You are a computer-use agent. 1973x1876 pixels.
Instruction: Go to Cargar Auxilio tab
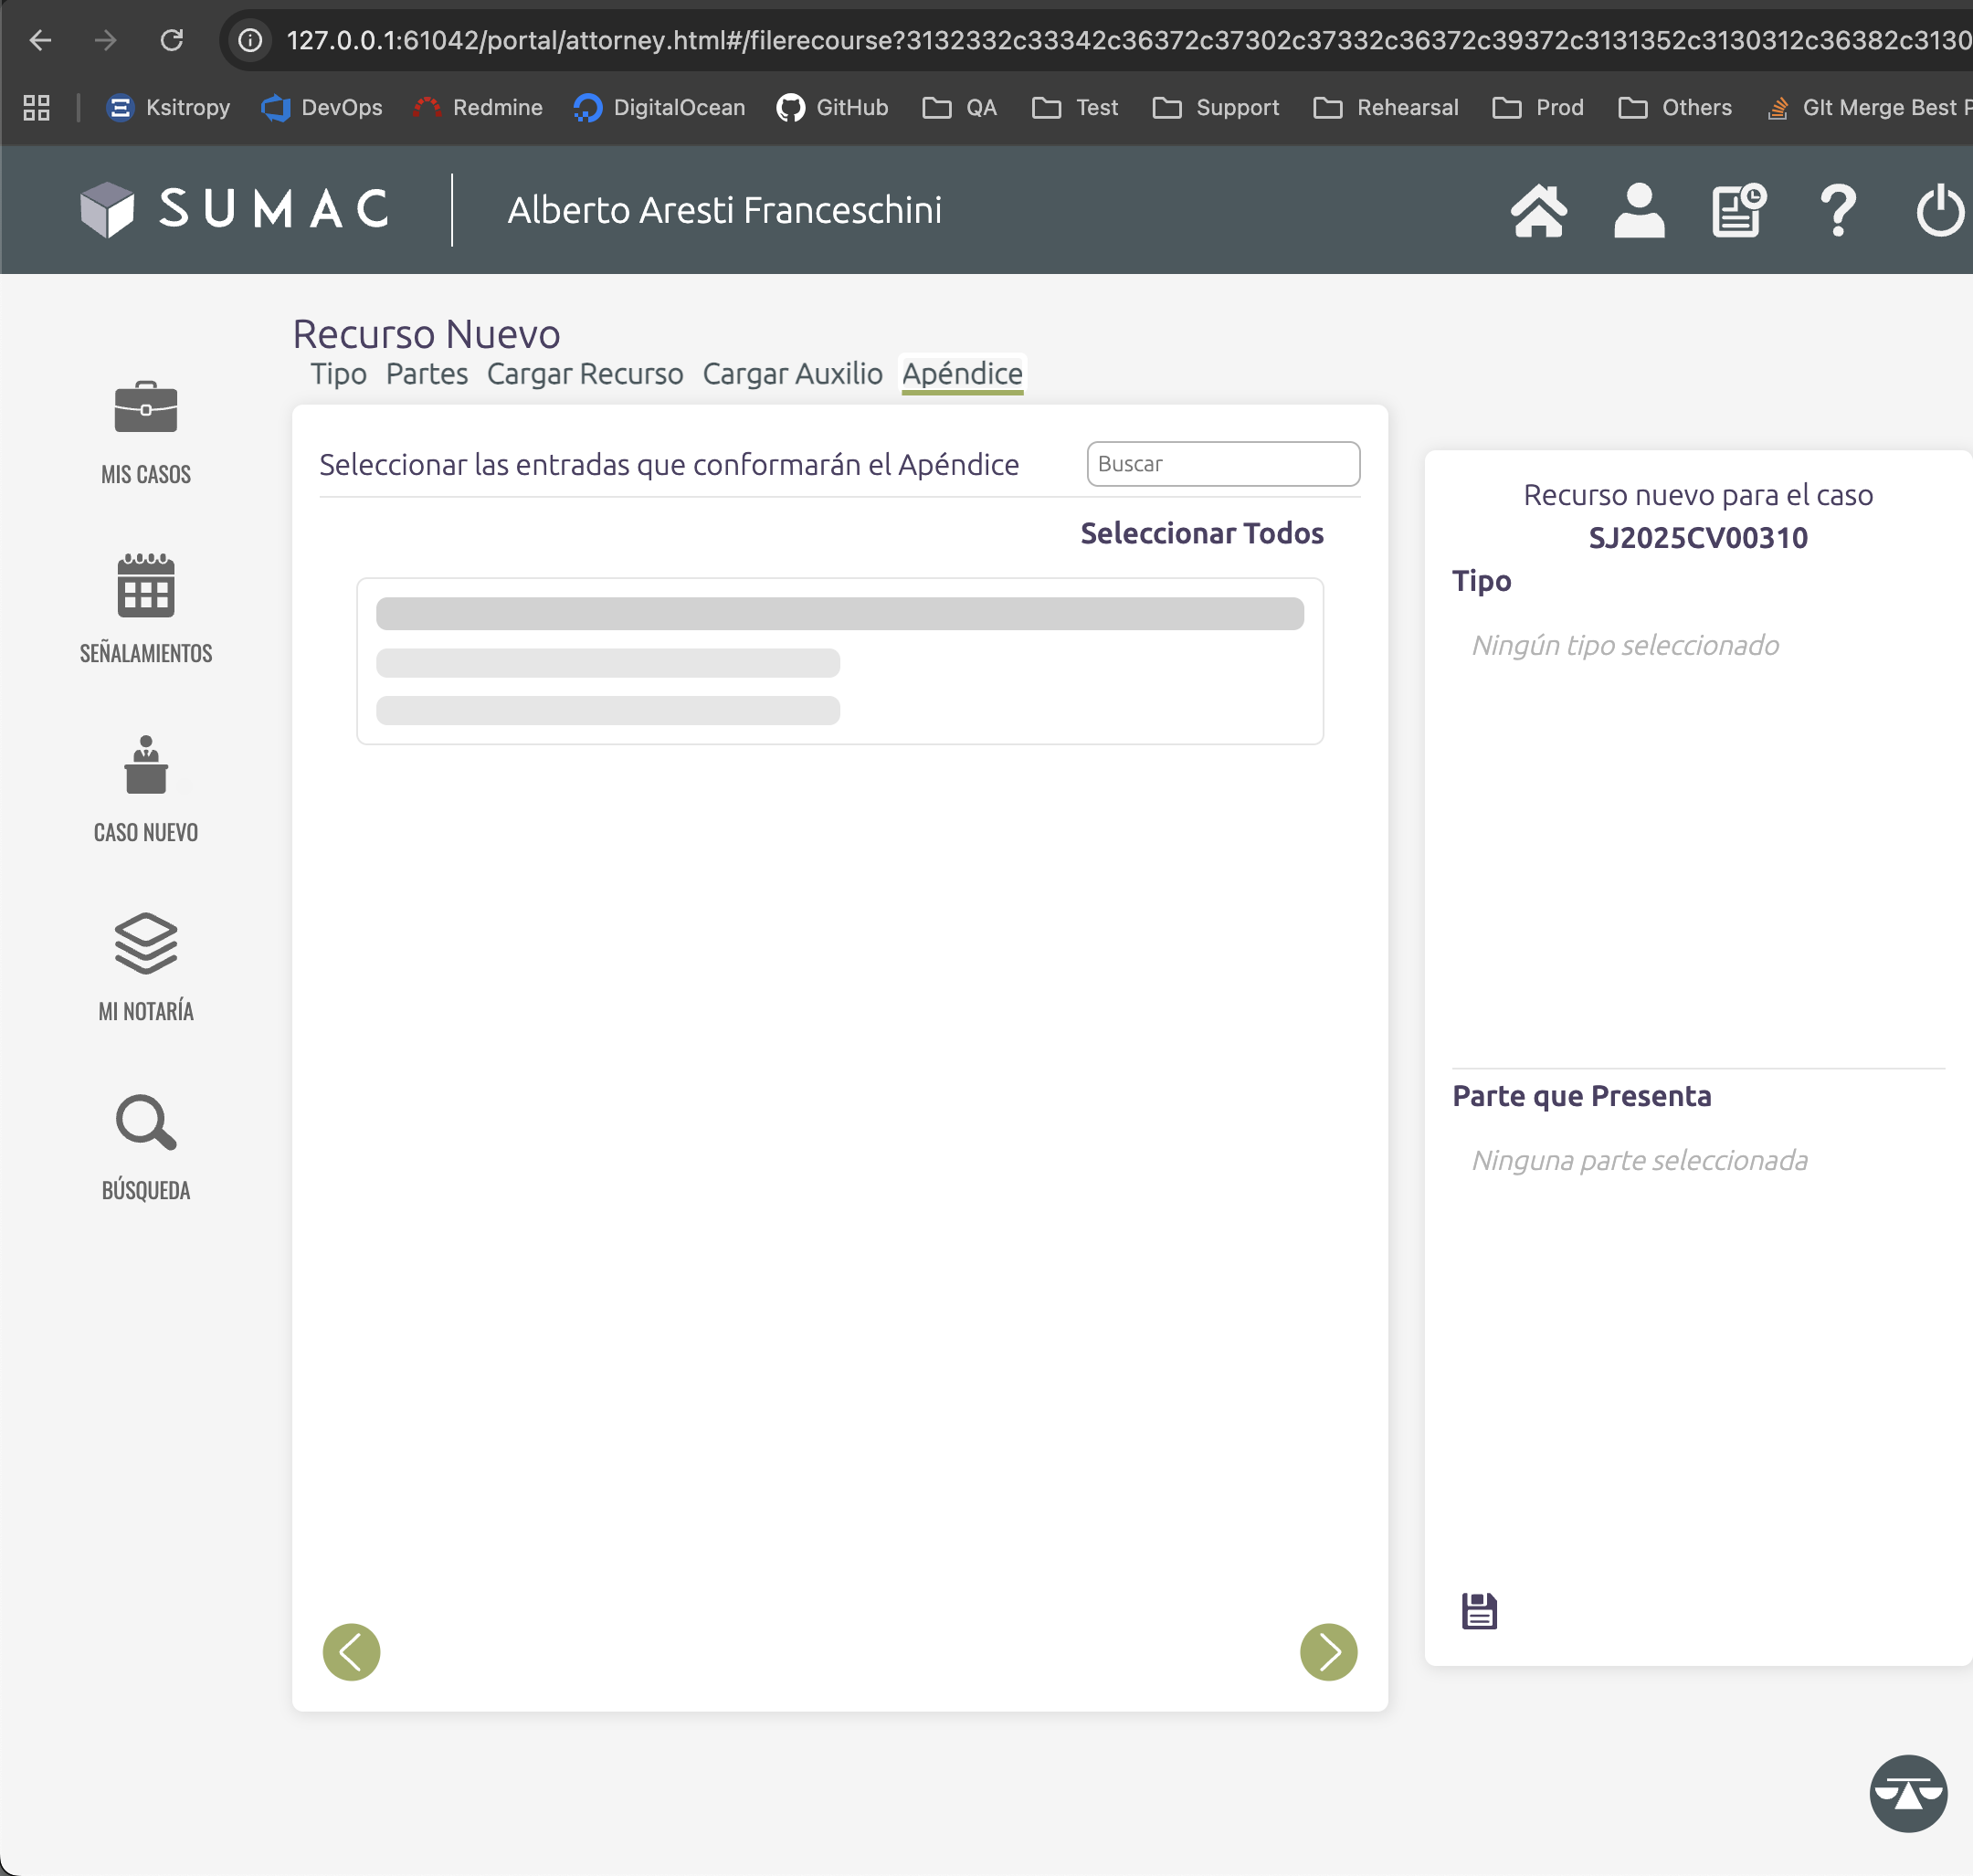[792, 374]
